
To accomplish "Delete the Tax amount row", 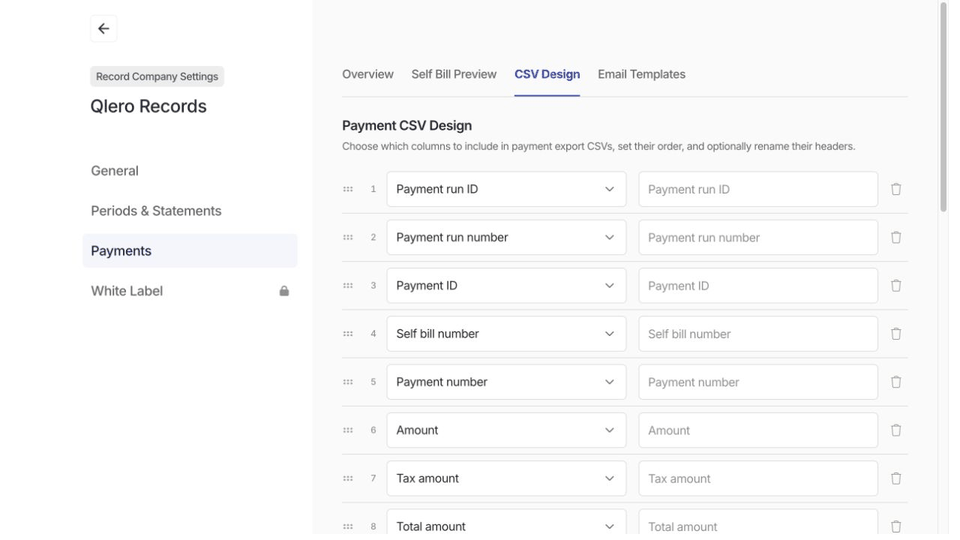I will 896,479.
